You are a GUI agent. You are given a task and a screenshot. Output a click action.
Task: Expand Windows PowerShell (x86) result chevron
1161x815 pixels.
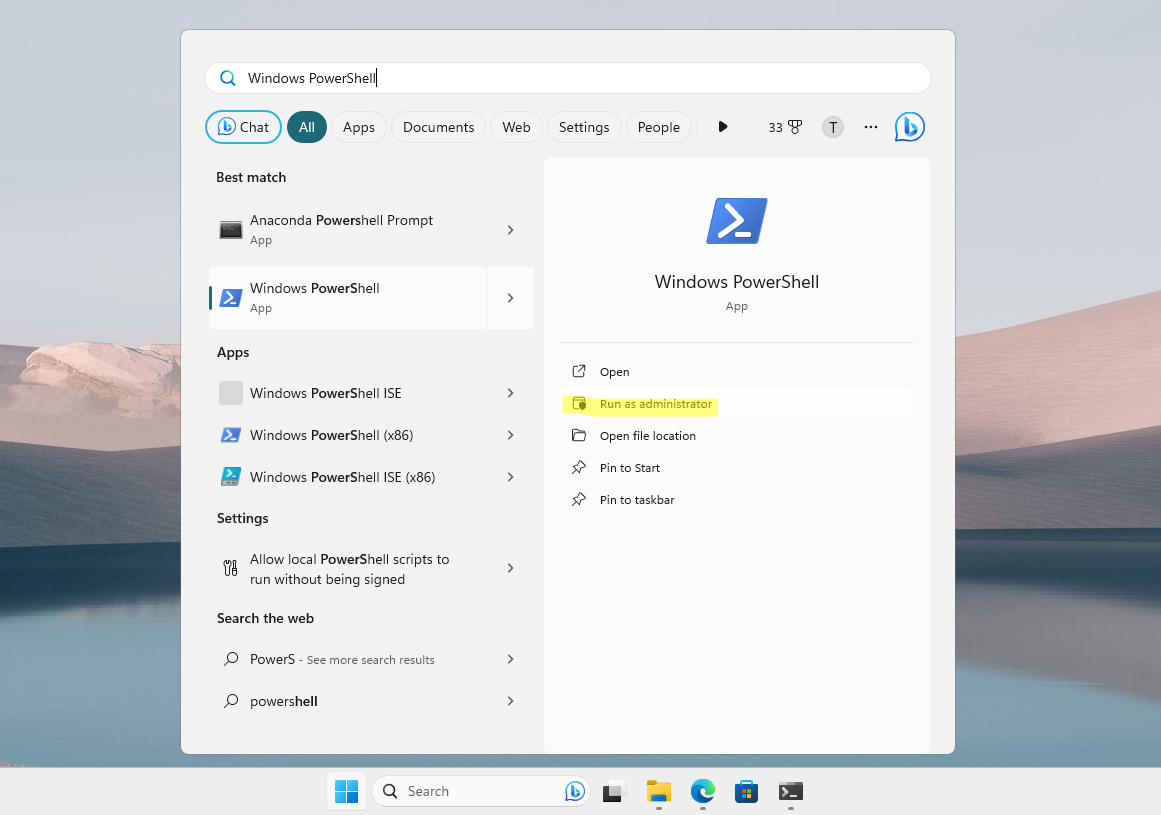click(x=510, y=435)
